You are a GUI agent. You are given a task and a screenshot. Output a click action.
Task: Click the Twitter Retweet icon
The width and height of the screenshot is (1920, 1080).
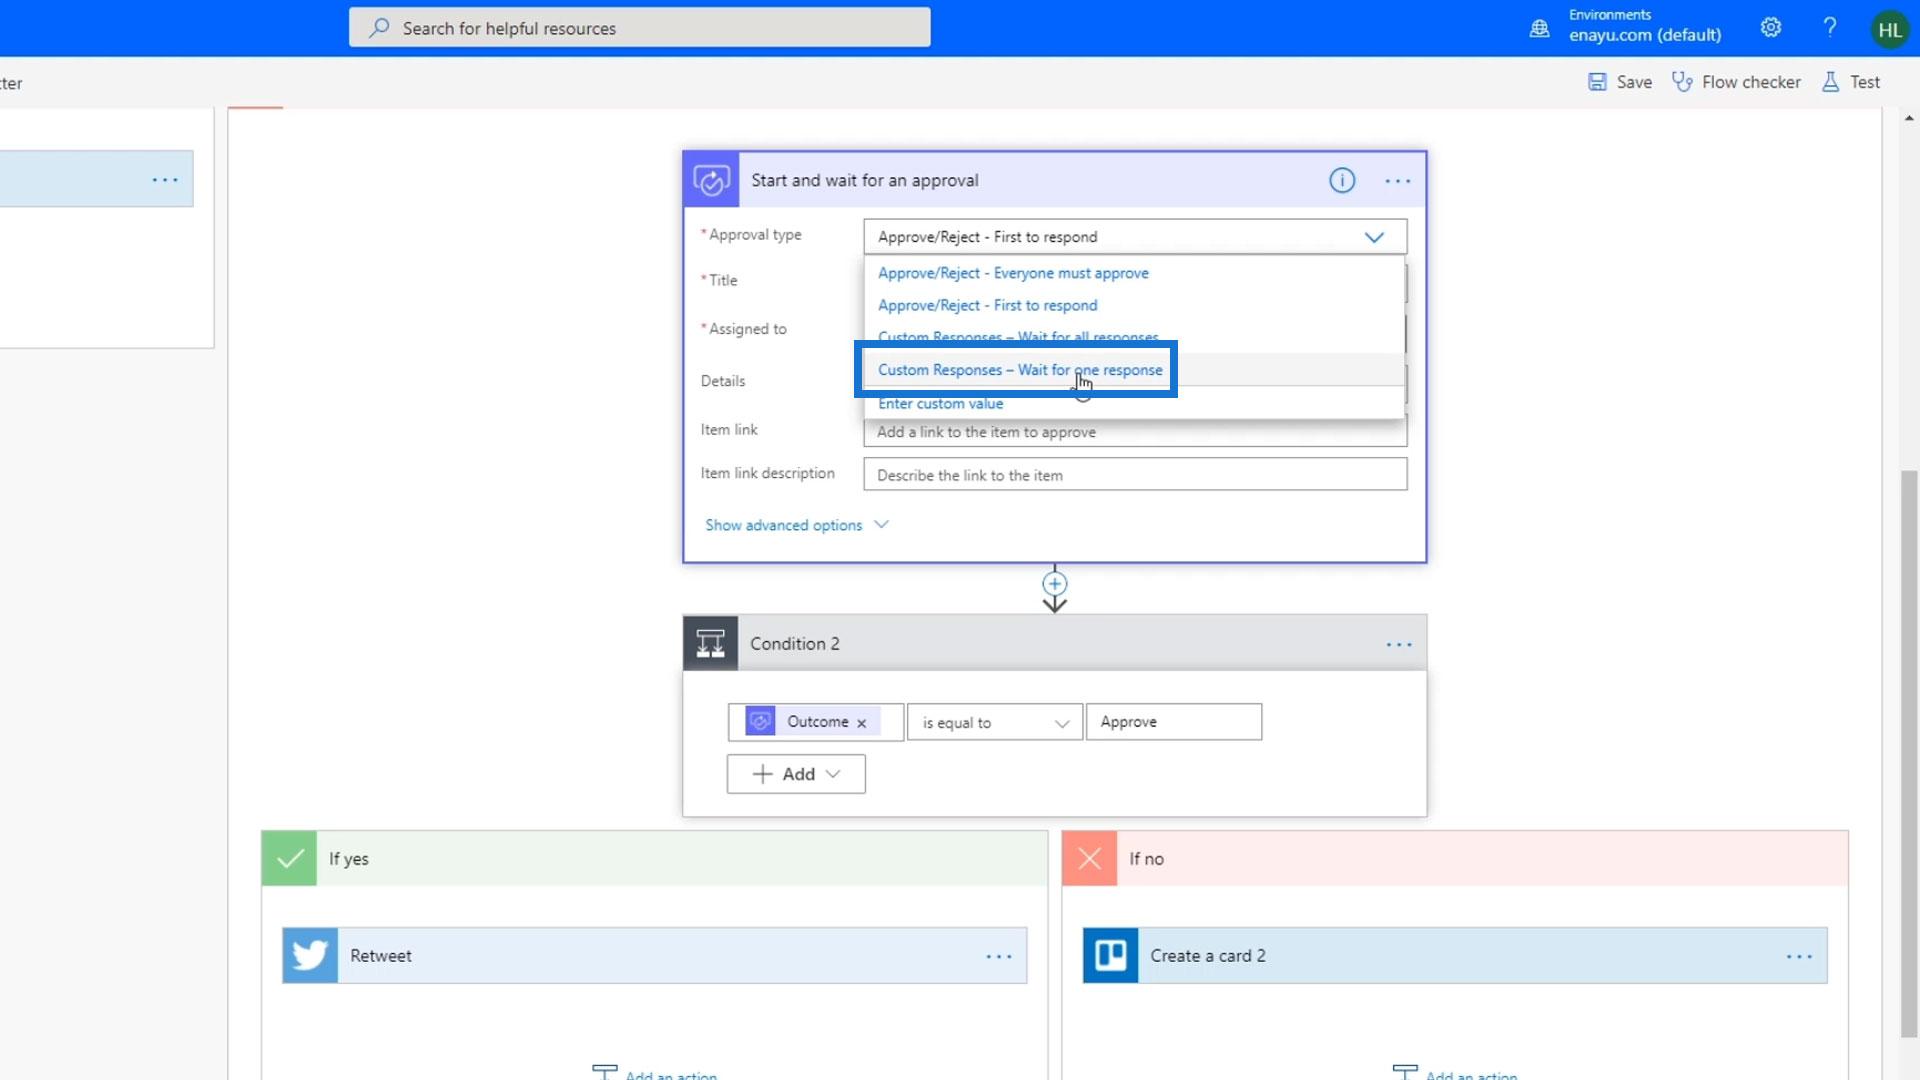pos(310,956)
